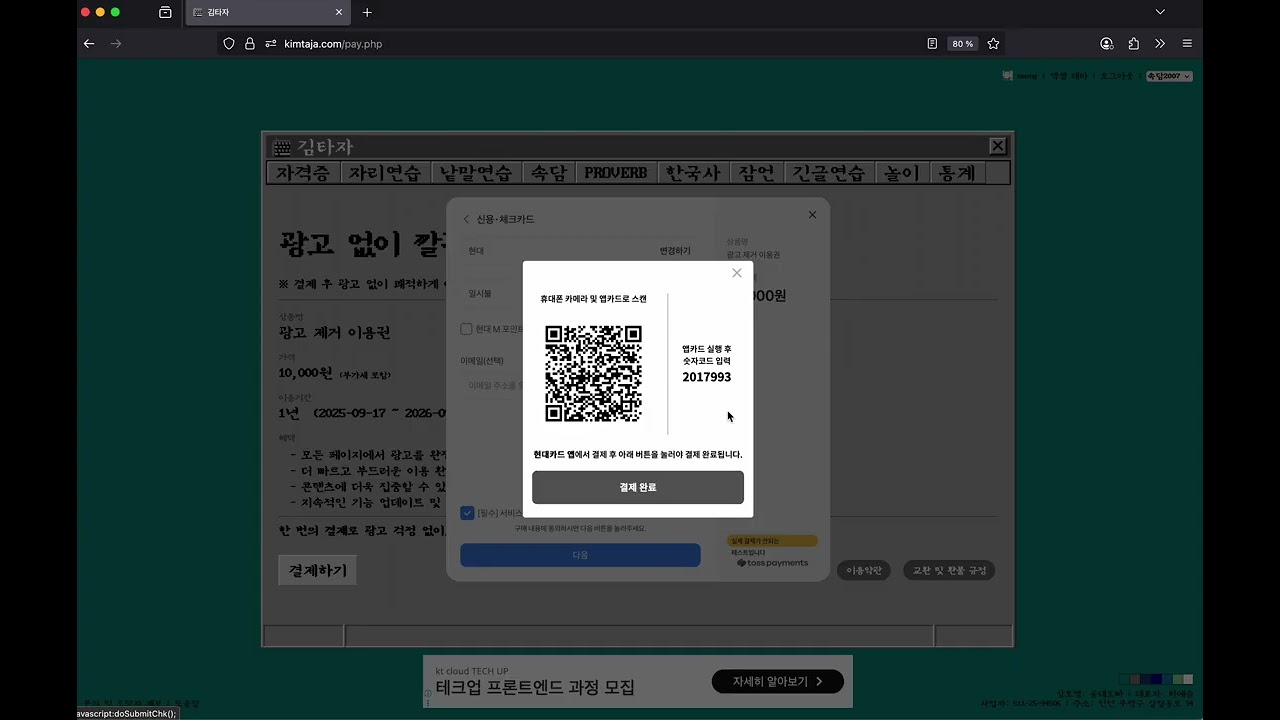Click the back chevron beside 신용·체크카드

[x=466, y=218]
